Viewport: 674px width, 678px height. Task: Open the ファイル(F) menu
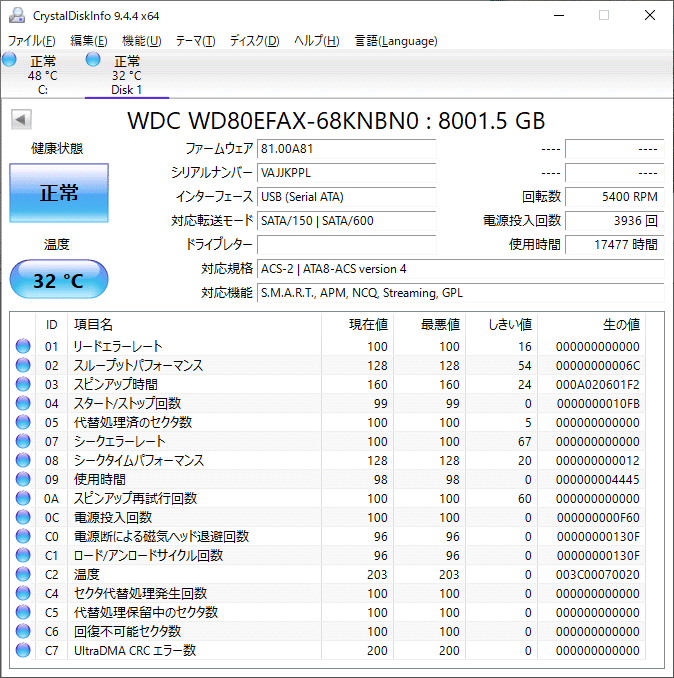tap(32, 41)
